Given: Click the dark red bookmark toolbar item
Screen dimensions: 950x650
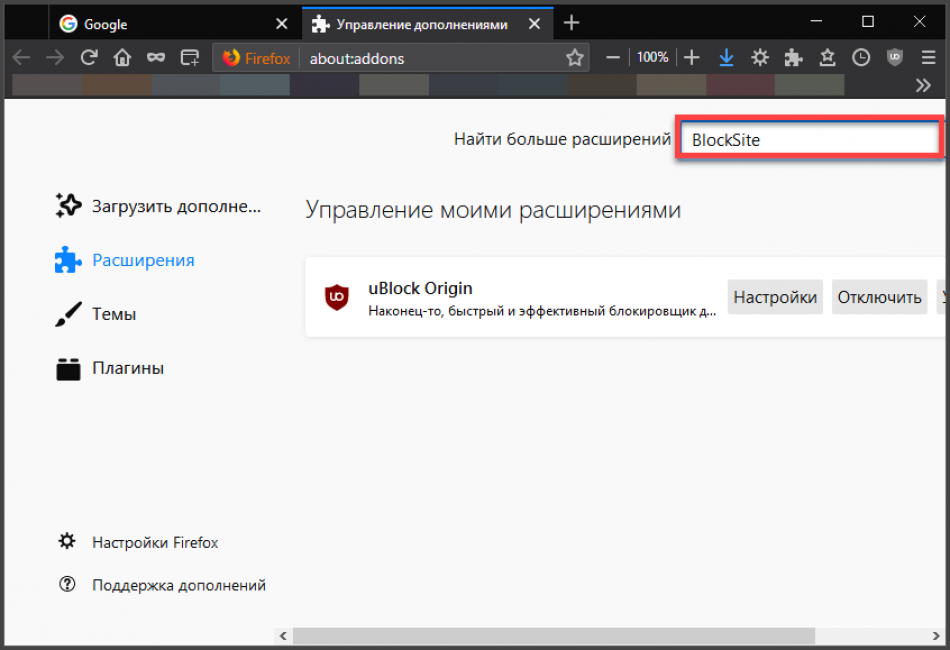Looking at the screenshot, I should coord(740,85).
